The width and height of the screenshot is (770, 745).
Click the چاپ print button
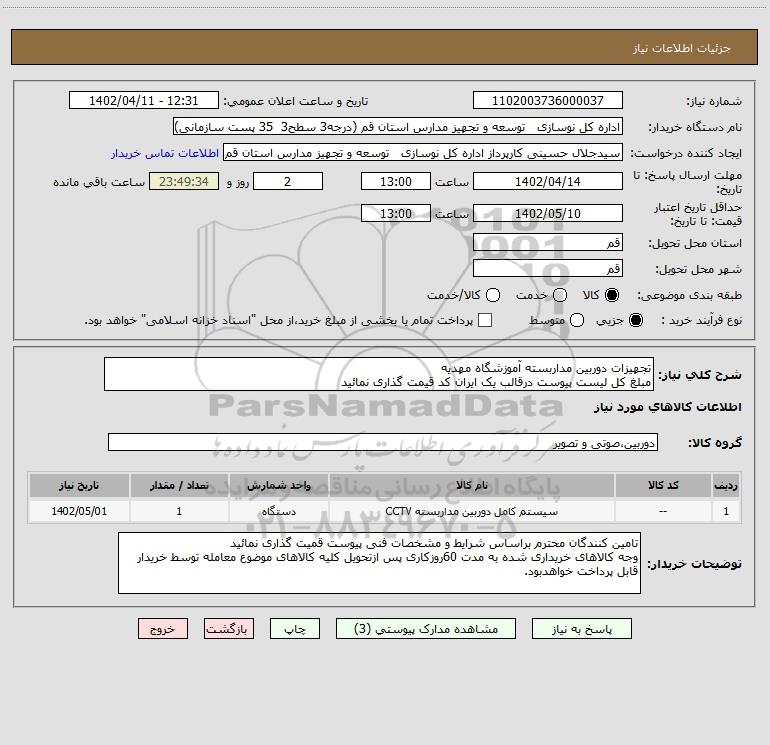(x=295, y=629)
